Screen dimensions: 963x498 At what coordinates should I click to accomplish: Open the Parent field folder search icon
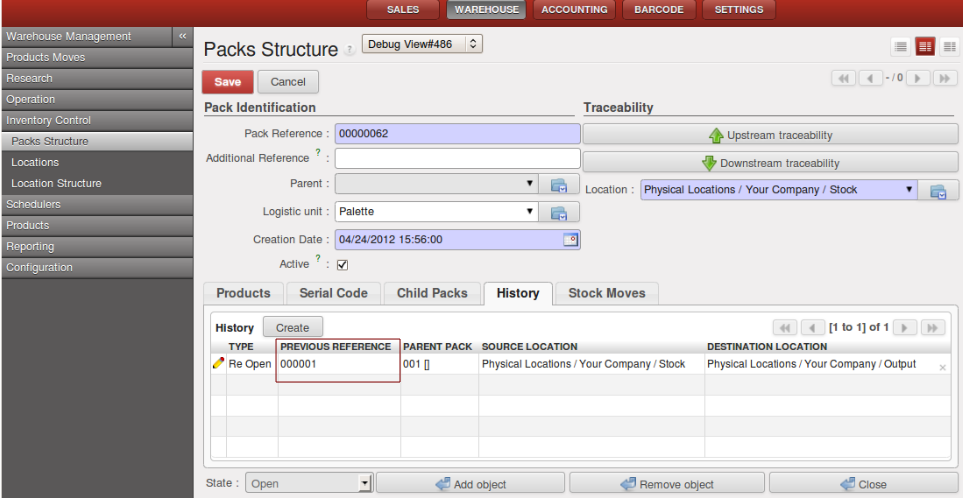(559, 185)
